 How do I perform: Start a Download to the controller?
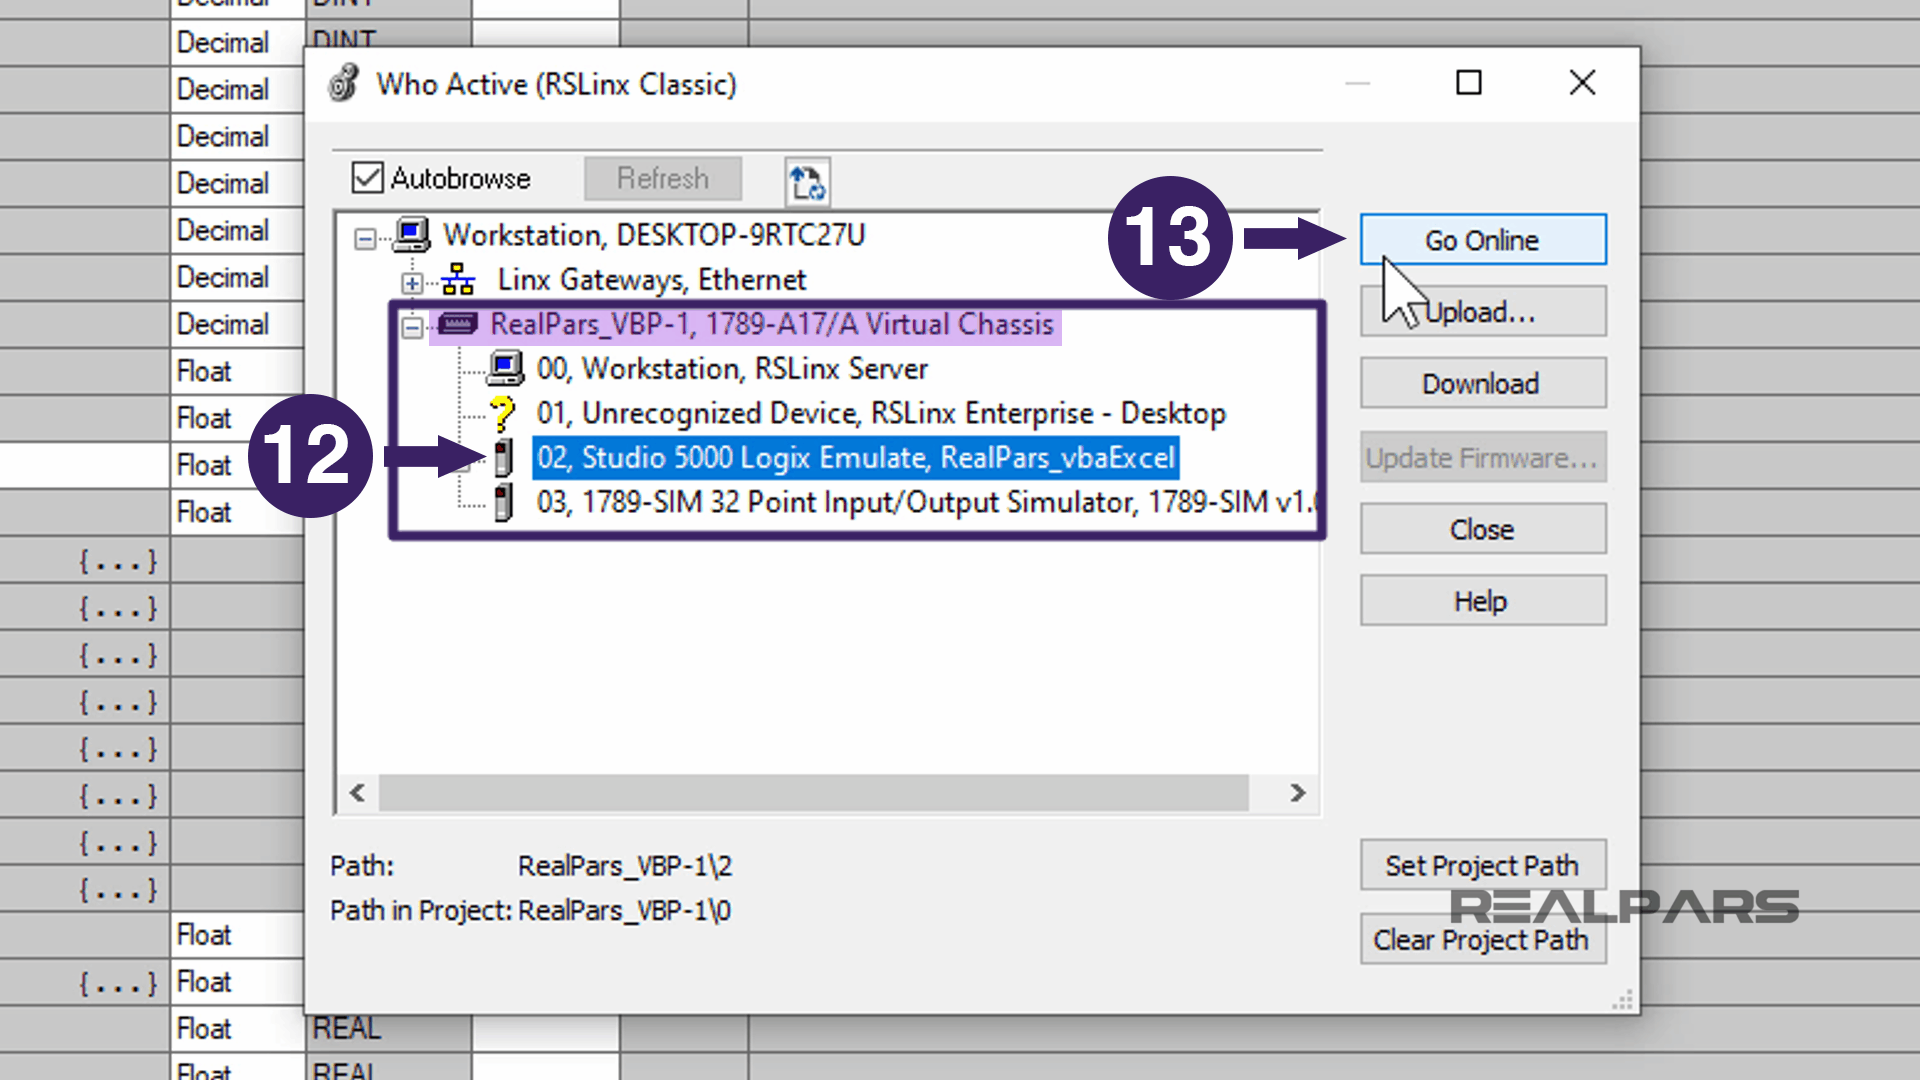[1482, 383]
